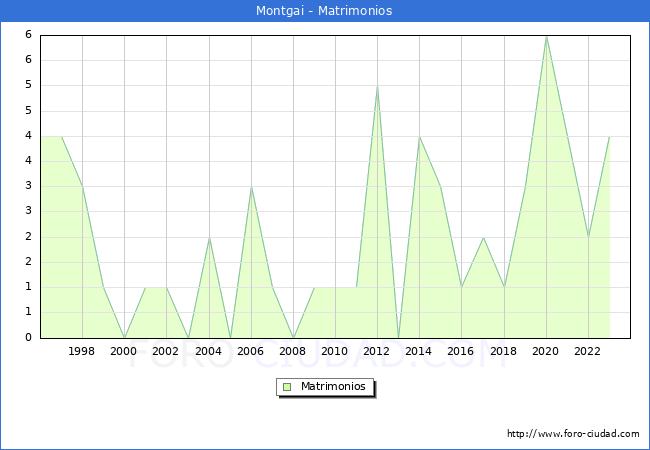Click the 2010 x-axis label

(x=334, y=351)
